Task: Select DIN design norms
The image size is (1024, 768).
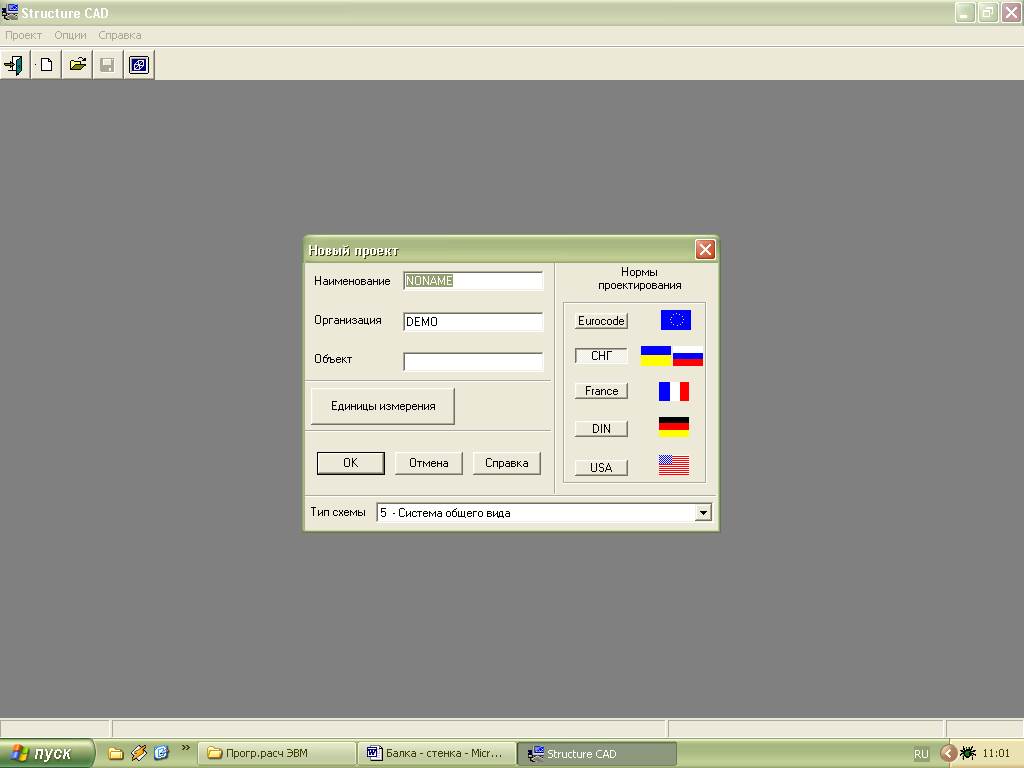Action: coord(601,428)
